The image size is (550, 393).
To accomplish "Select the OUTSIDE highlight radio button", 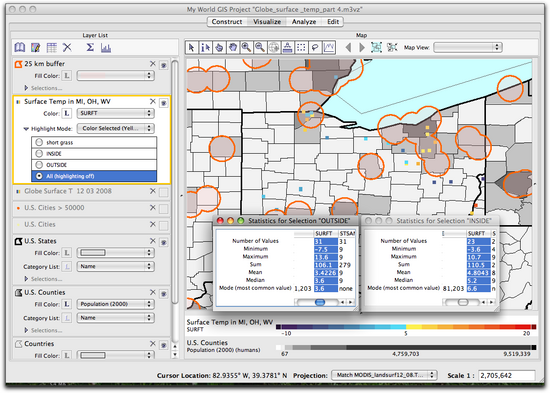I will tap(39, 165).
